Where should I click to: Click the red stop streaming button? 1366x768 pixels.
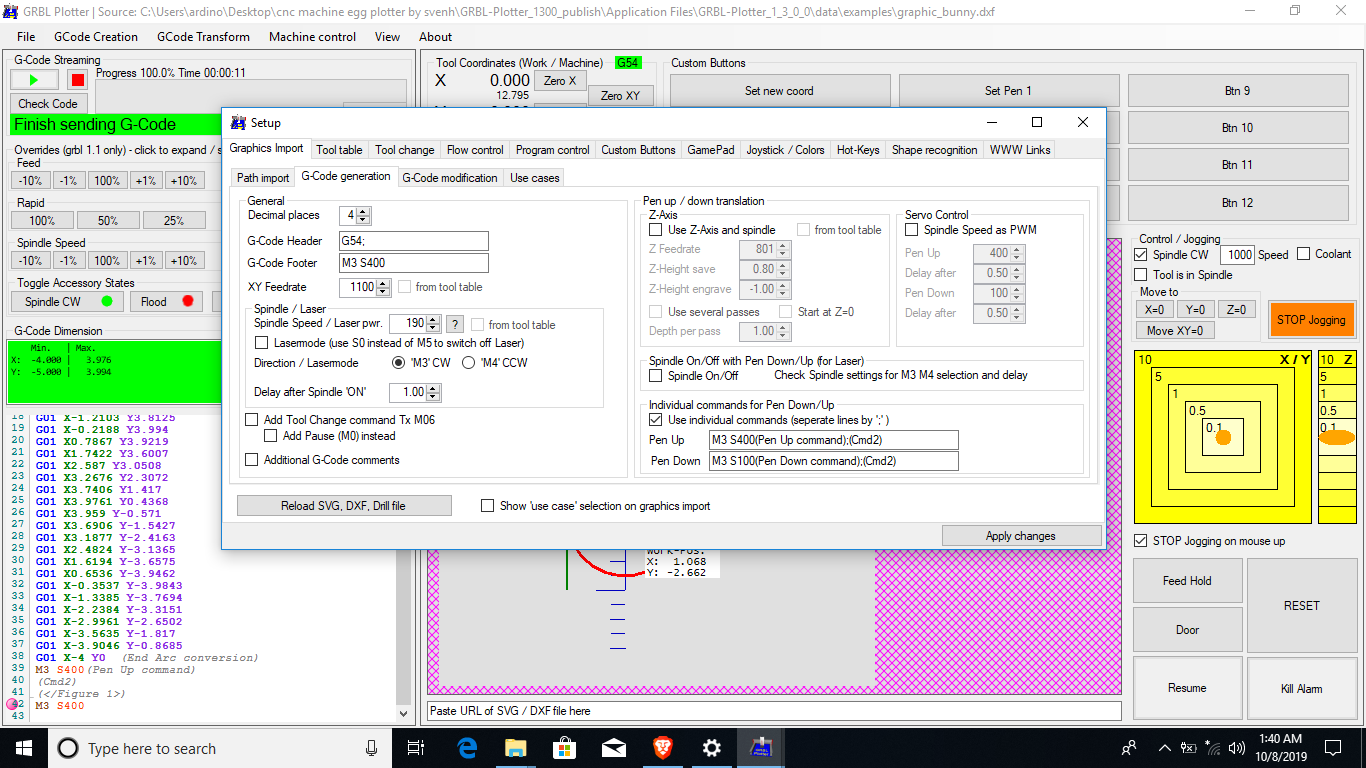click(x=77, y=80)
